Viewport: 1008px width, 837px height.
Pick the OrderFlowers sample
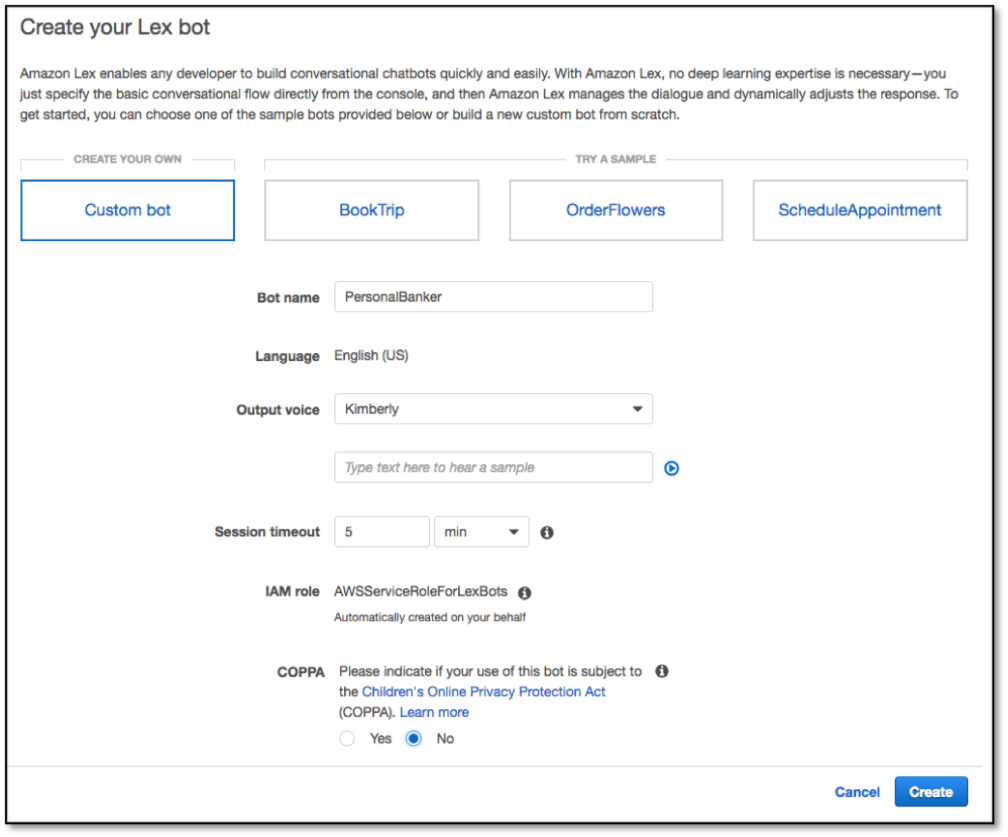point(616,210)
